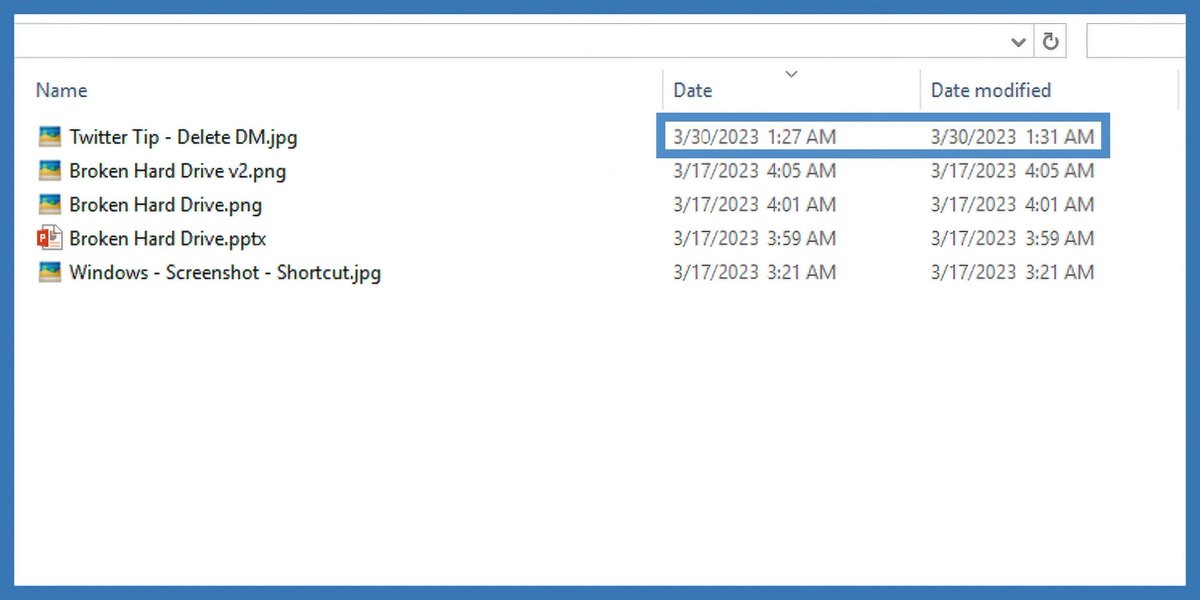Open the address bar history dropdown

(1018, 41)
